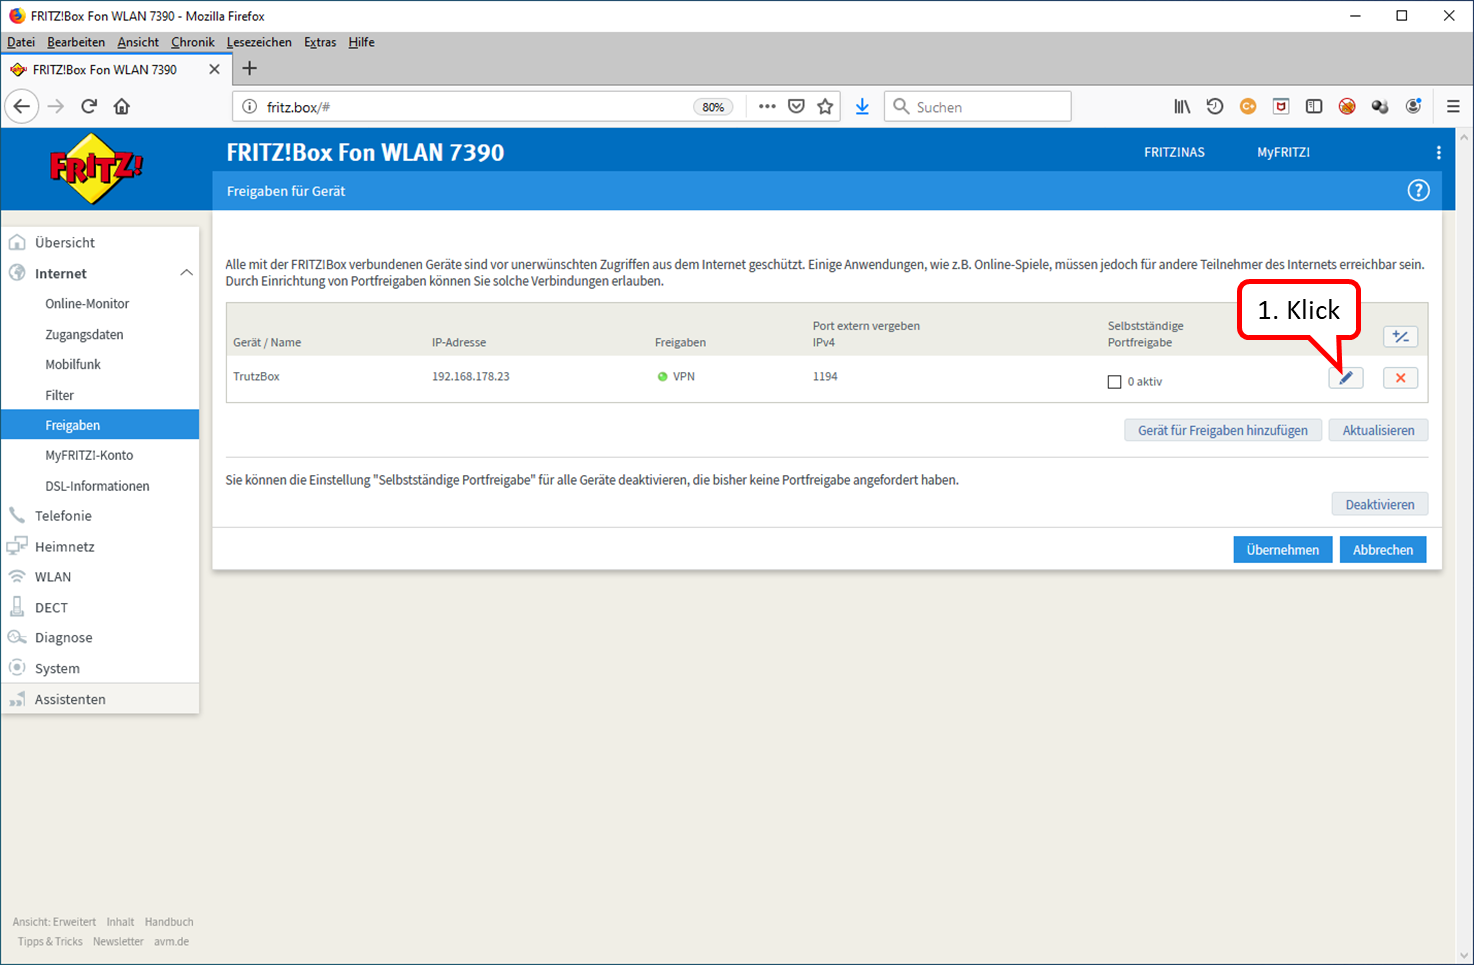Open the Lesezeichen menu
1474x965 pixels.
259,42
